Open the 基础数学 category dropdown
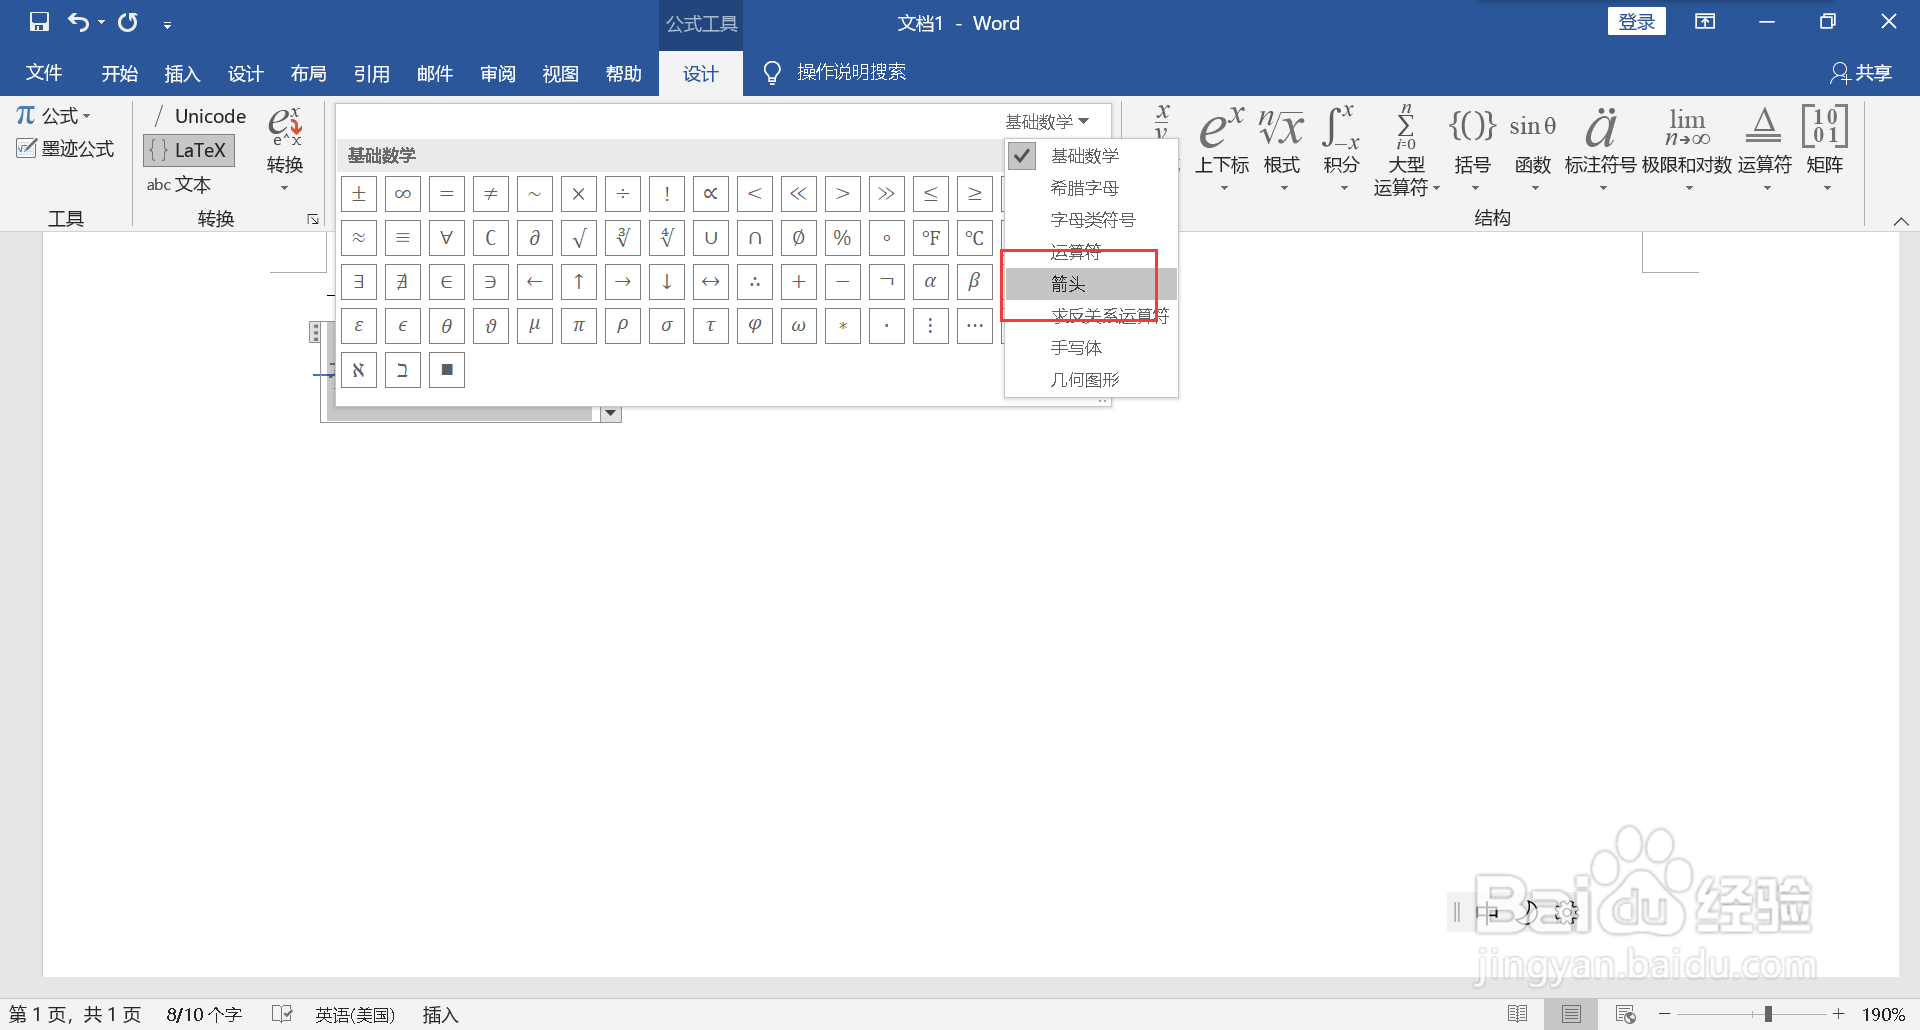Image resolution: width=1920 pixels, height=1030 pixels. click(x=1048, y=121)
